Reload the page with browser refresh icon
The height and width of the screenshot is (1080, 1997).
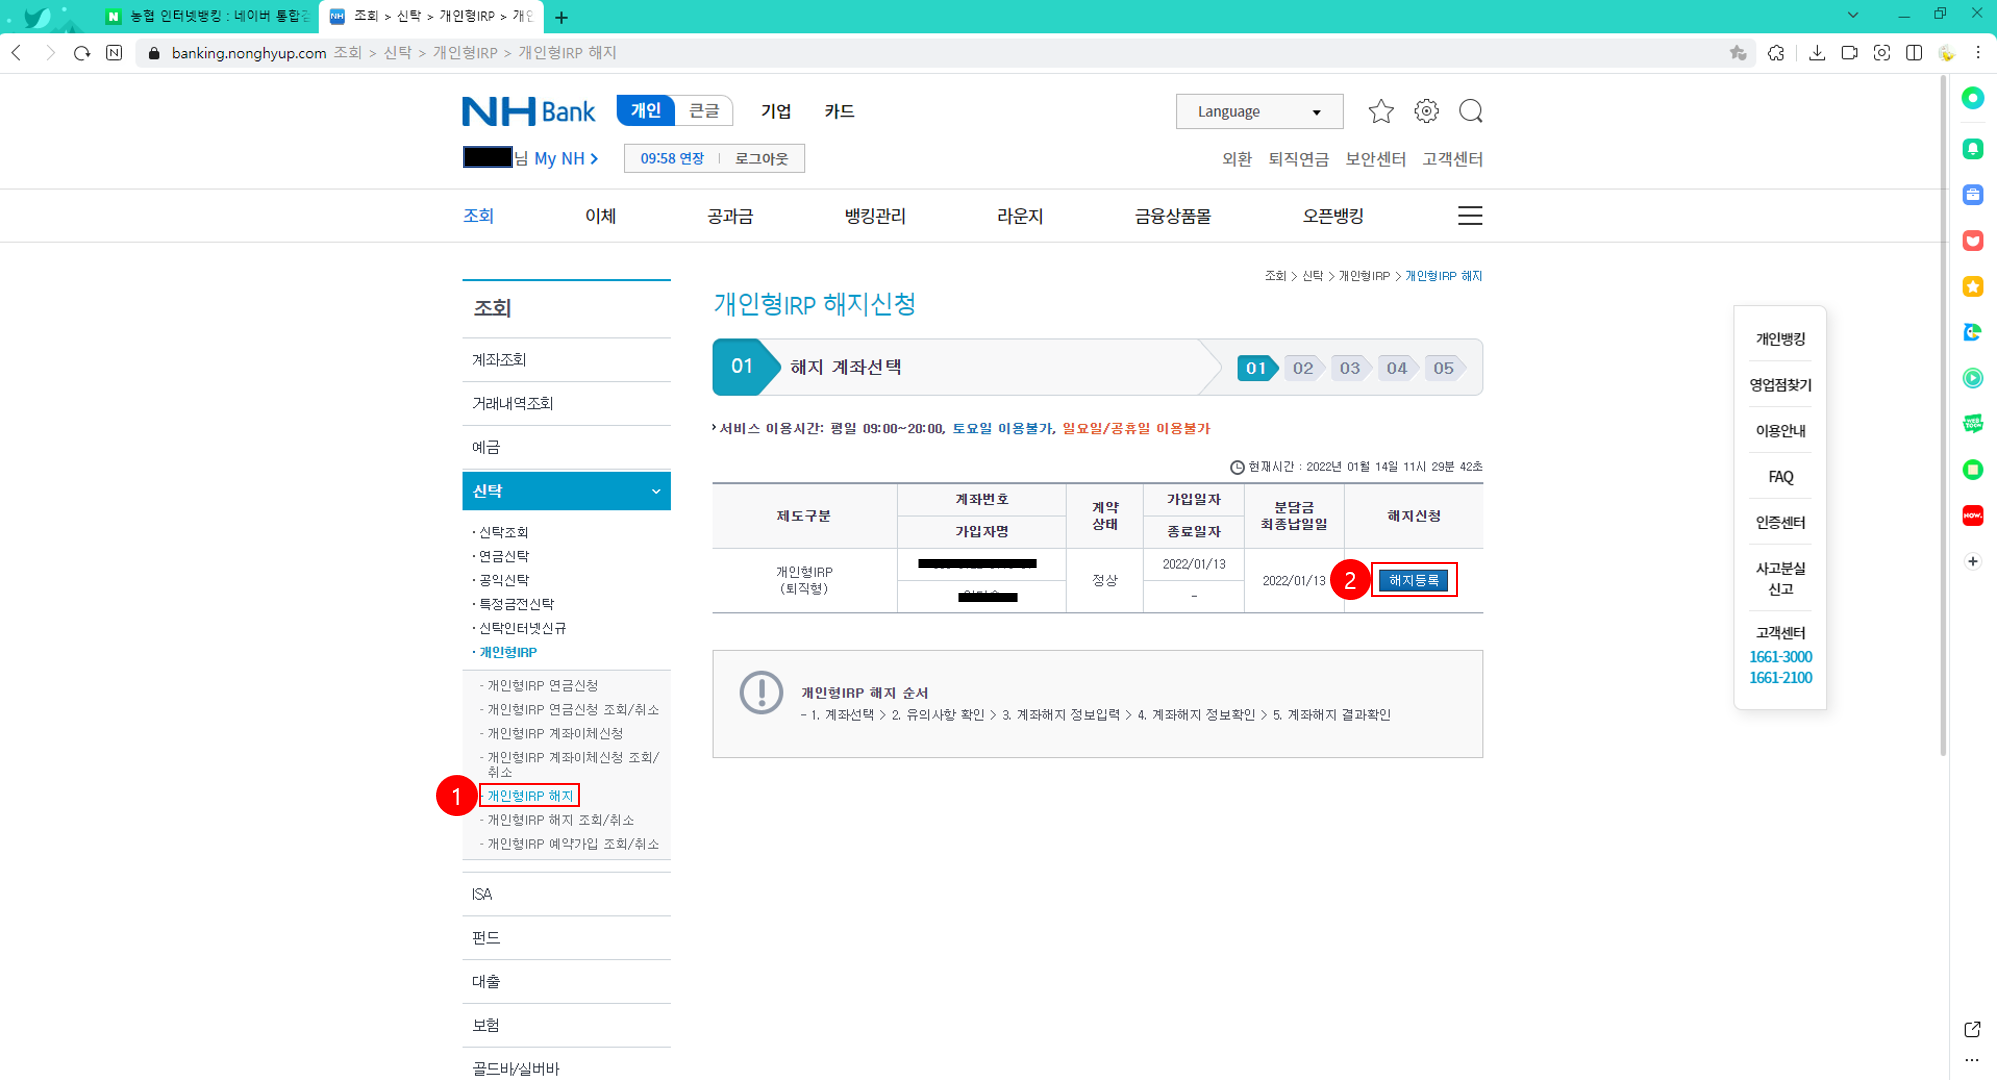click(x=82, y=53)
